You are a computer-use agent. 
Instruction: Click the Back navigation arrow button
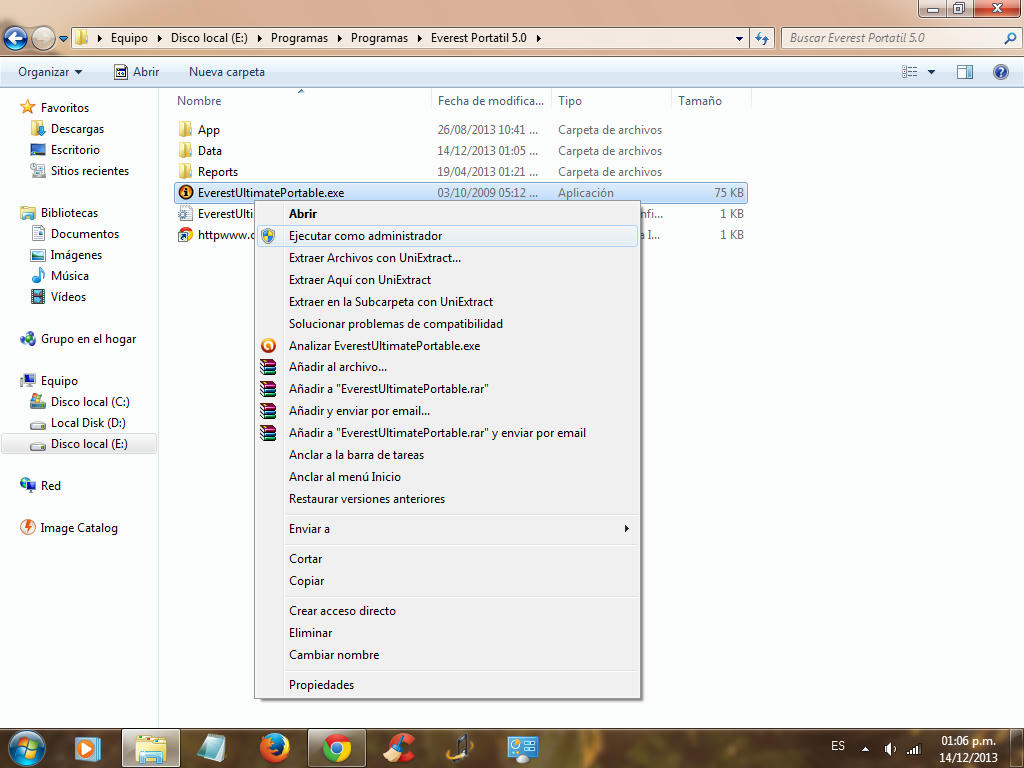[x=16, y=38]
